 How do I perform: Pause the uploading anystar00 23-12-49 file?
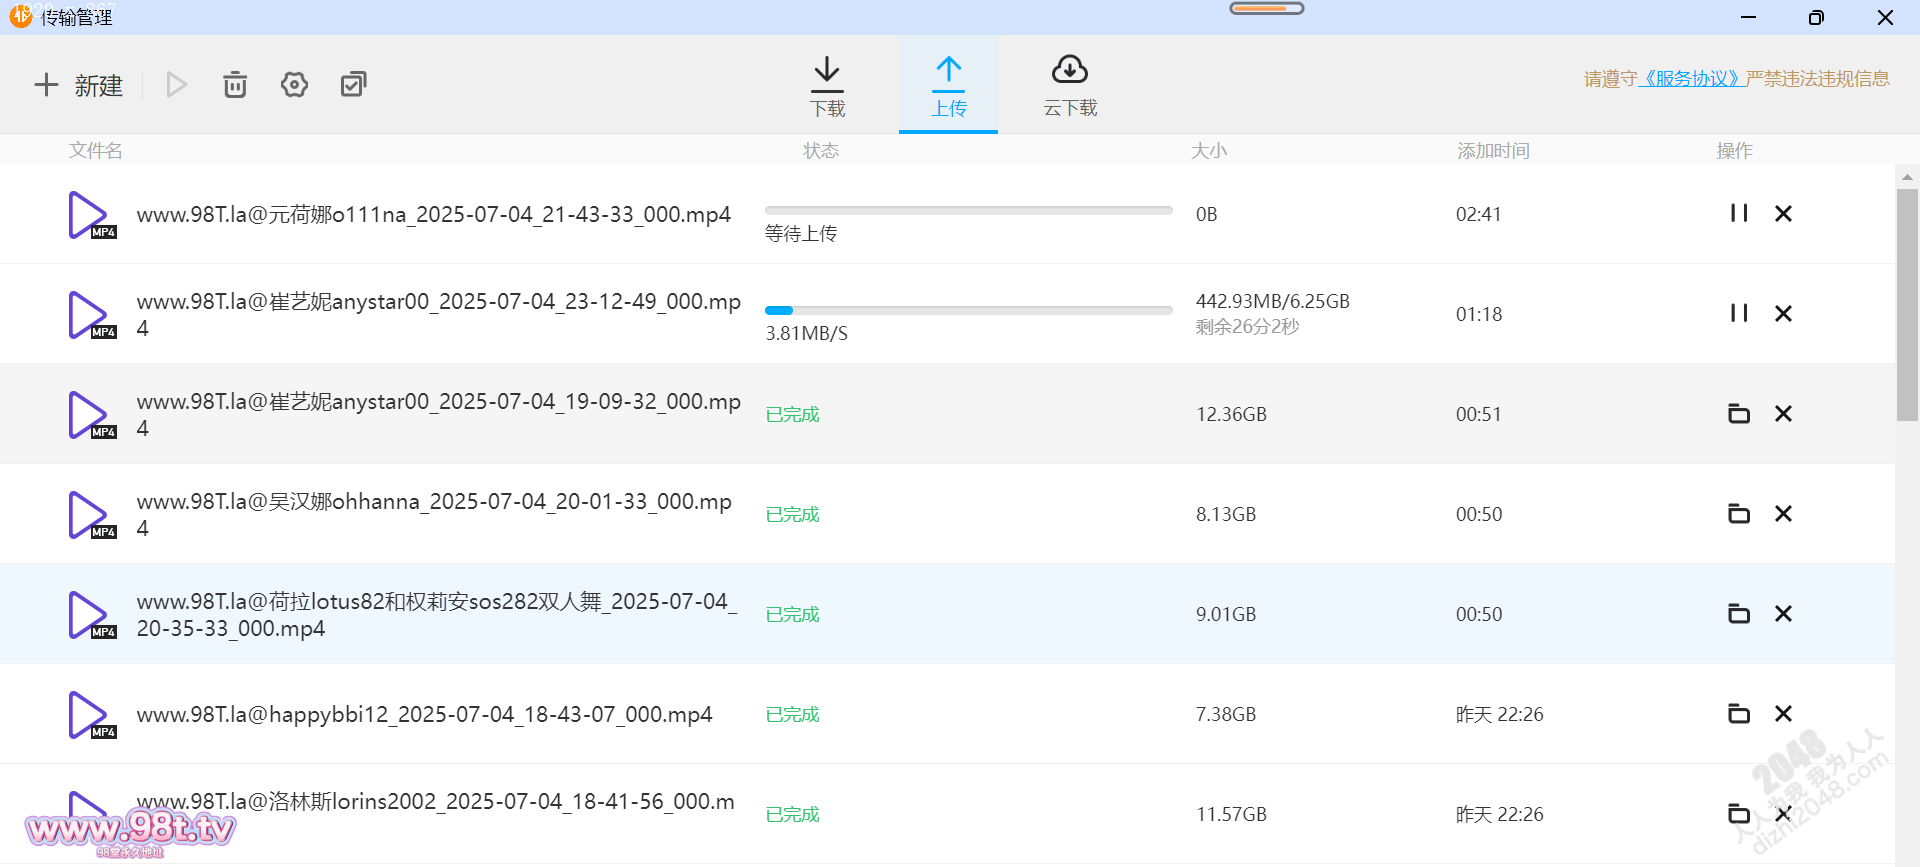[1739, 313]
